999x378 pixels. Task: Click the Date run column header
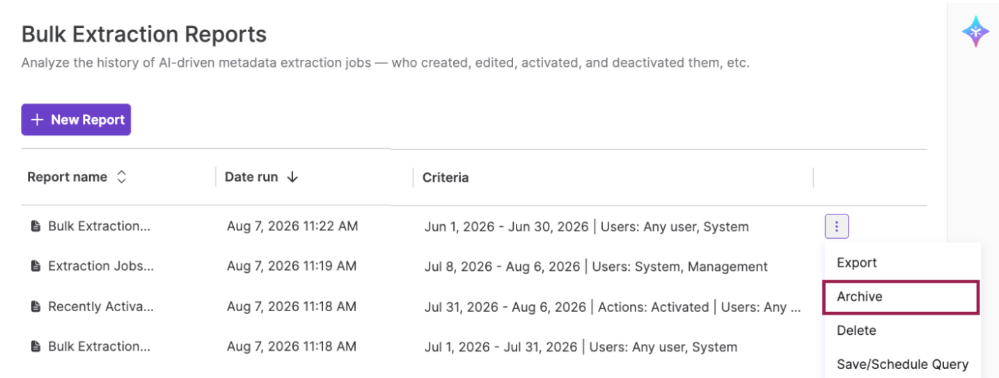[x=251, y=177]
